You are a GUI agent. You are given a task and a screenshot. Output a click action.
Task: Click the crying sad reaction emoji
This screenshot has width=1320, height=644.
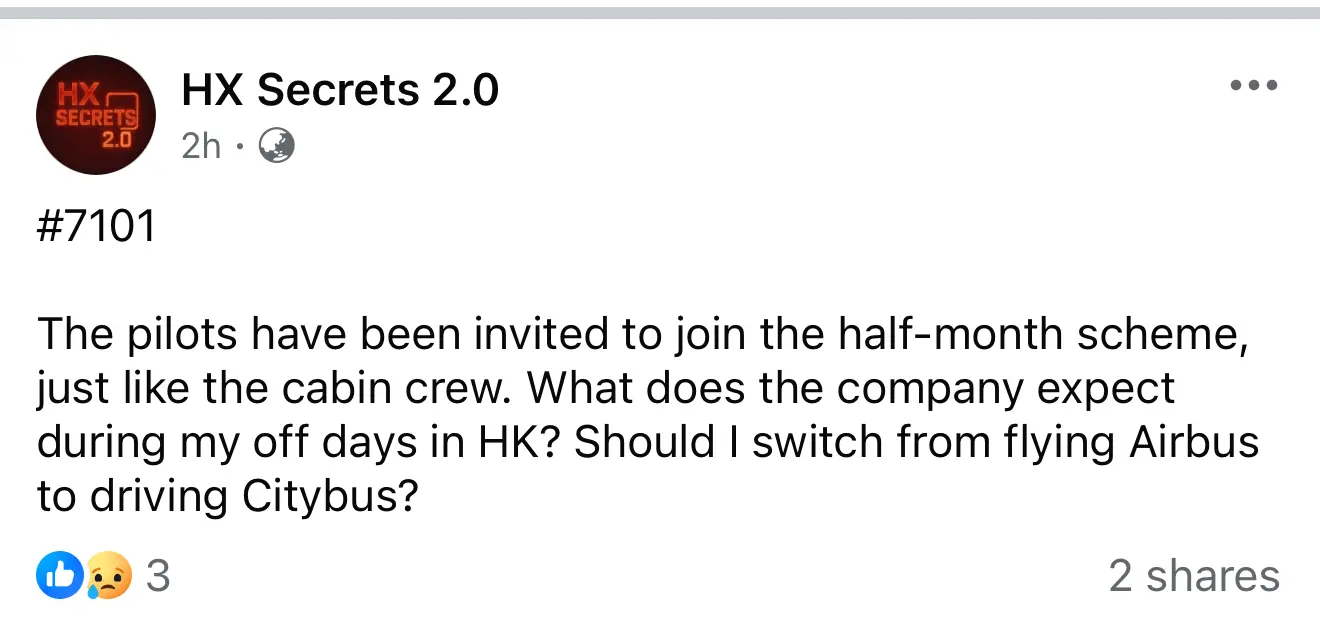(109, 577)
